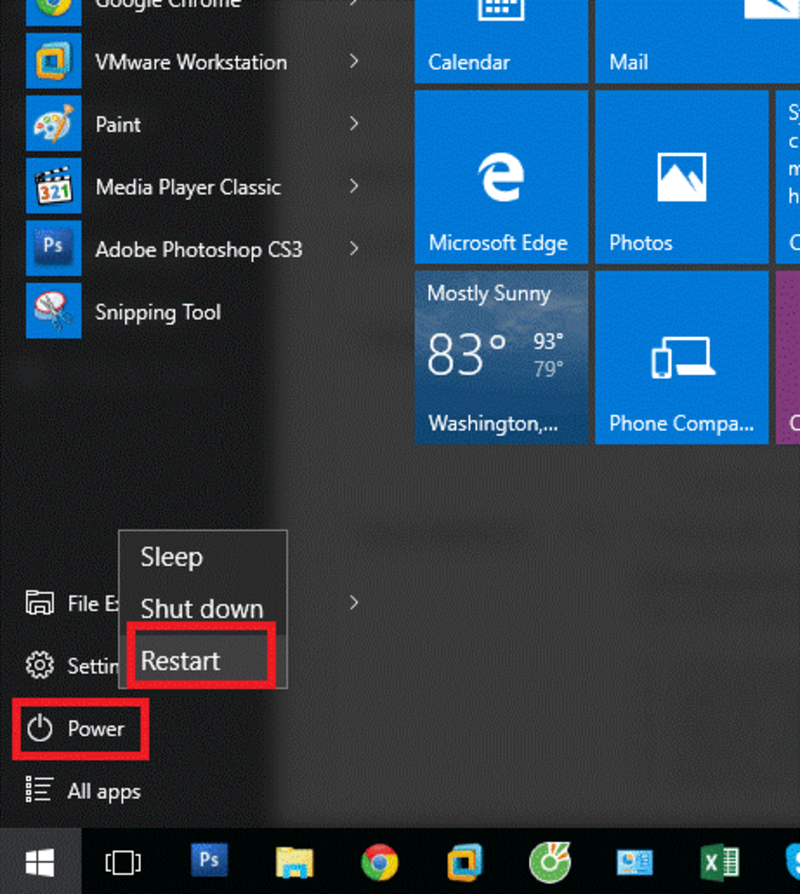Image resolution: width=800 pixels, height=894 pixels.
Task: Choose Shut down from the power menu
Action: coord(202,608)
